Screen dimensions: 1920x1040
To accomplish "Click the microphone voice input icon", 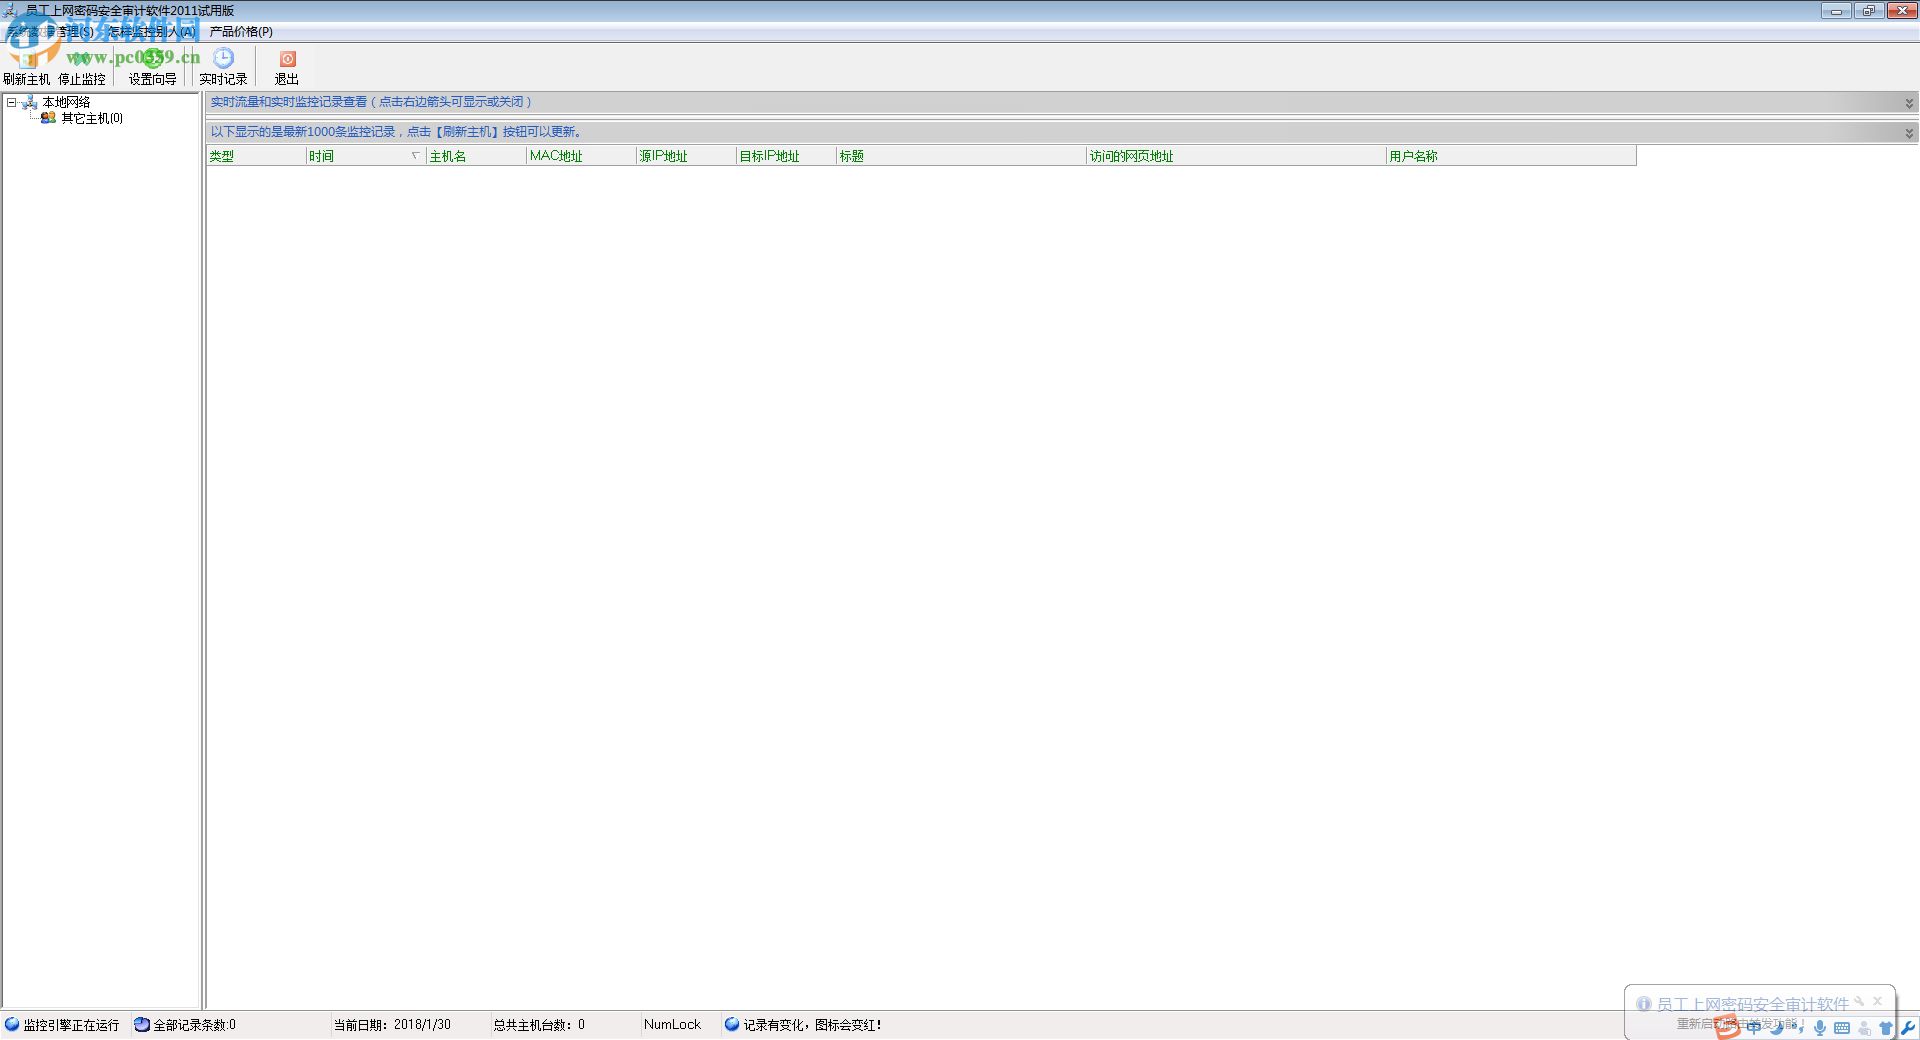I will [1820, 1027].
